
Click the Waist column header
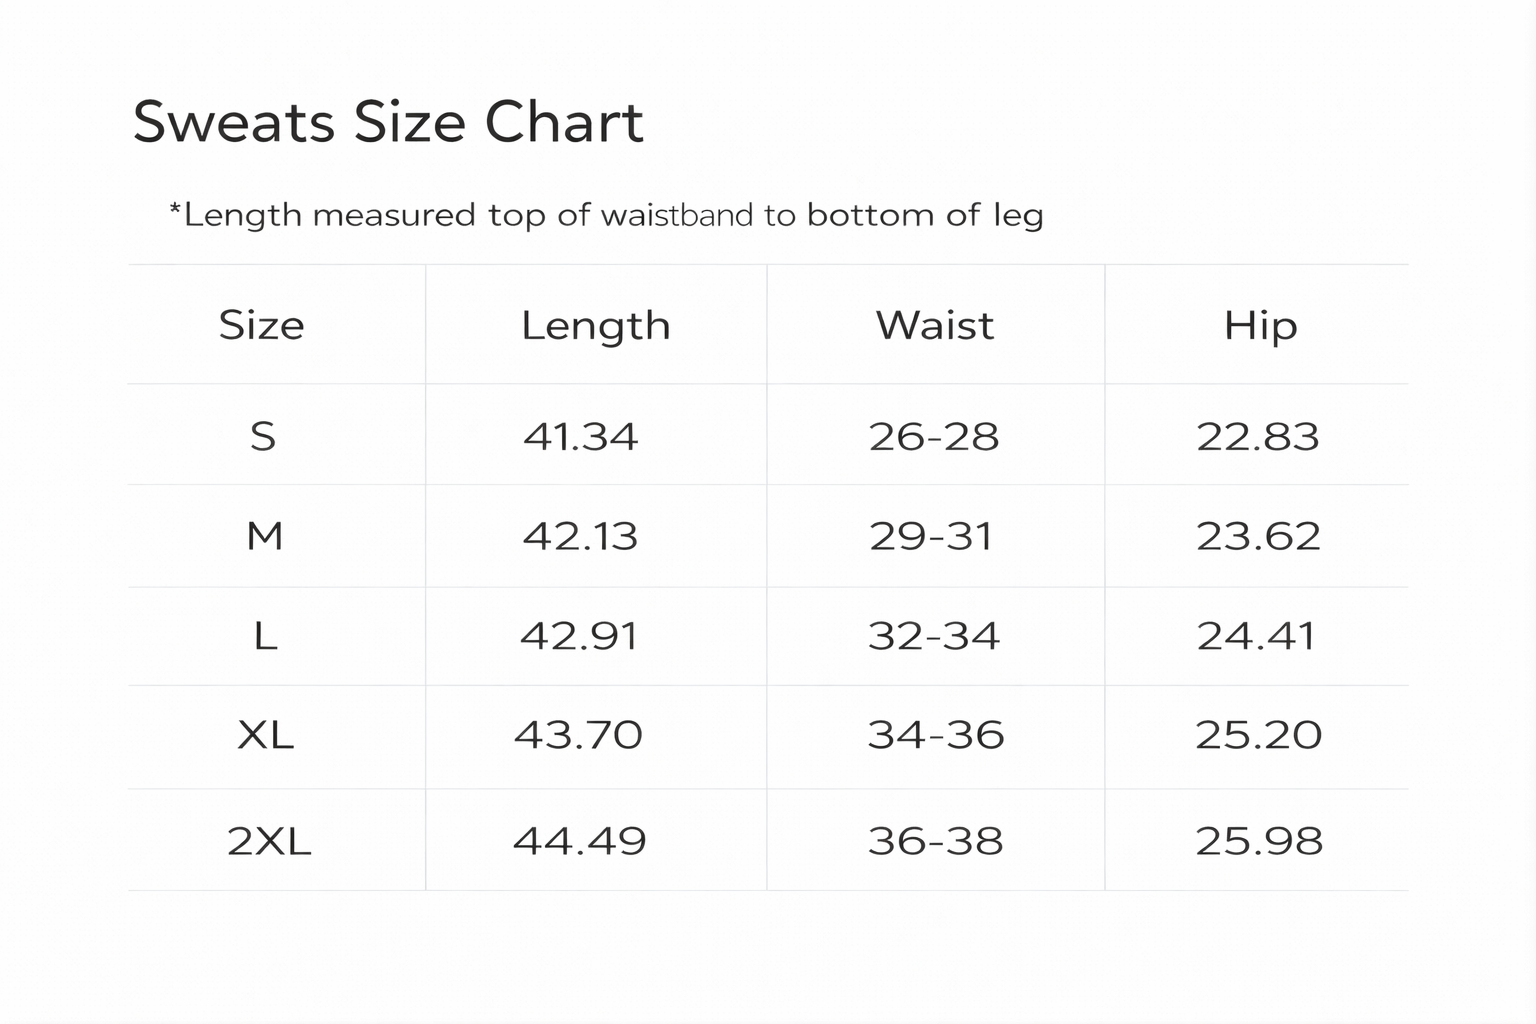pyautogui.click(x=935, y=326)
